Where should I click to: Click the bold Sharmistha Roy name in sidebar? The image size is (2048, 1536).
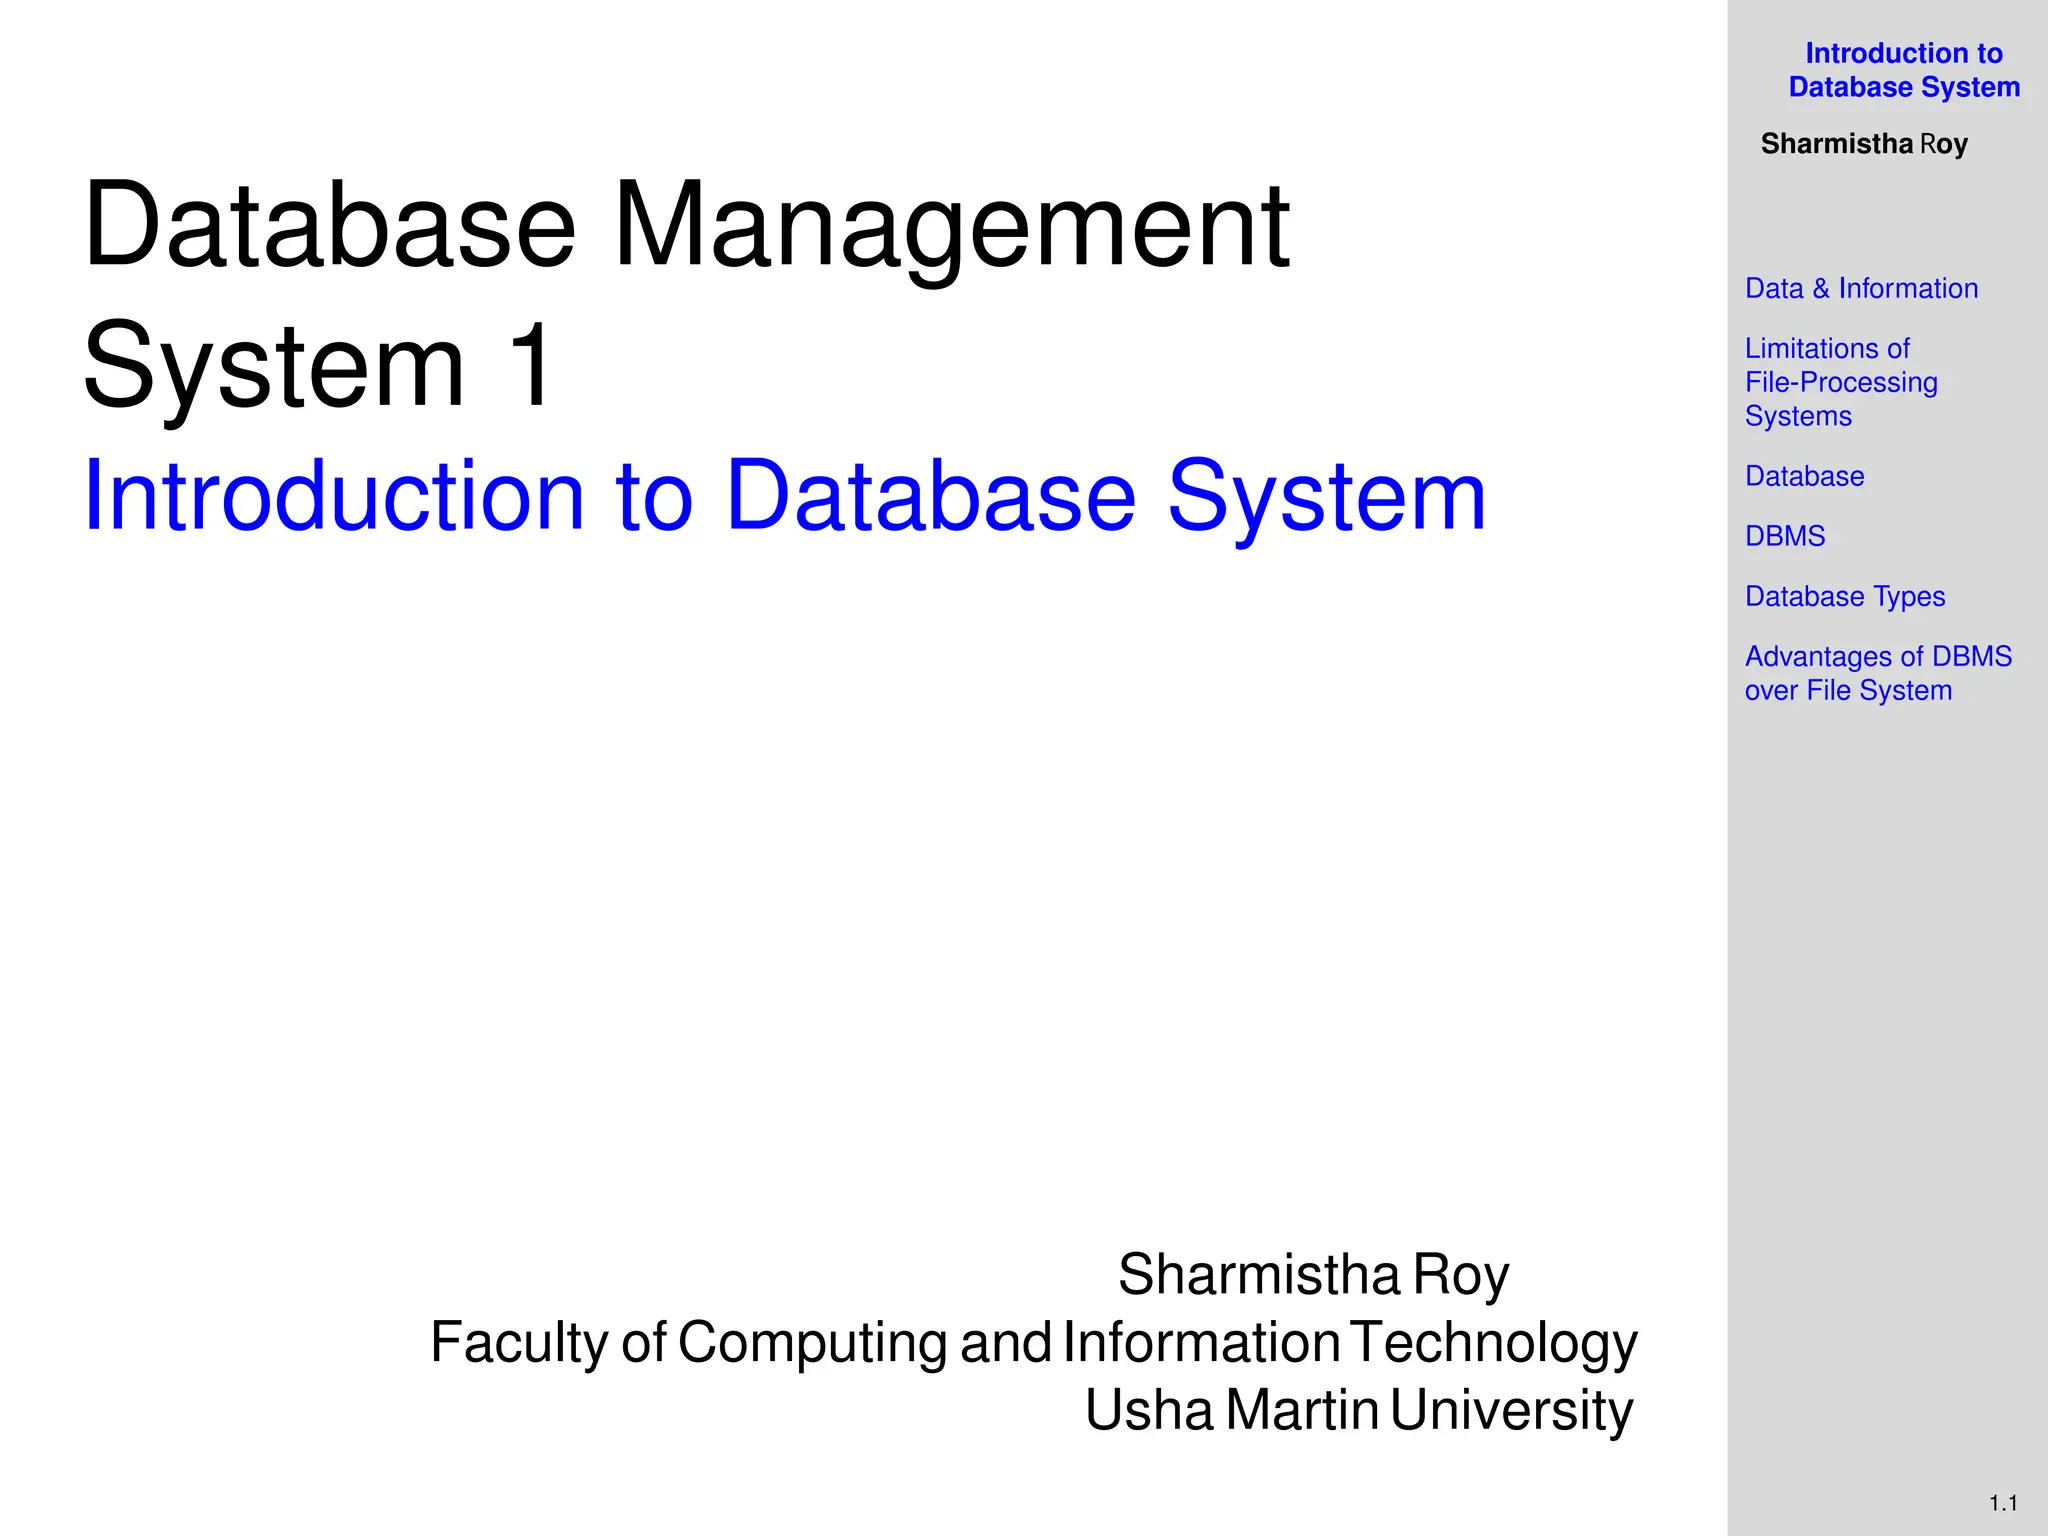tap(1863, 145)
